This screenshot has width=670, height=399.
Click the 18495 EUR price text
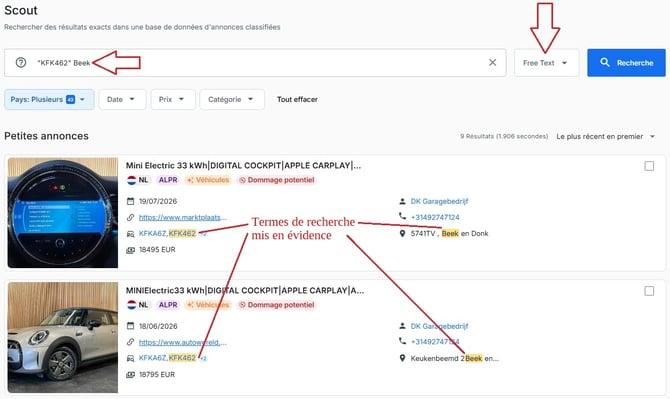(157, 249)
